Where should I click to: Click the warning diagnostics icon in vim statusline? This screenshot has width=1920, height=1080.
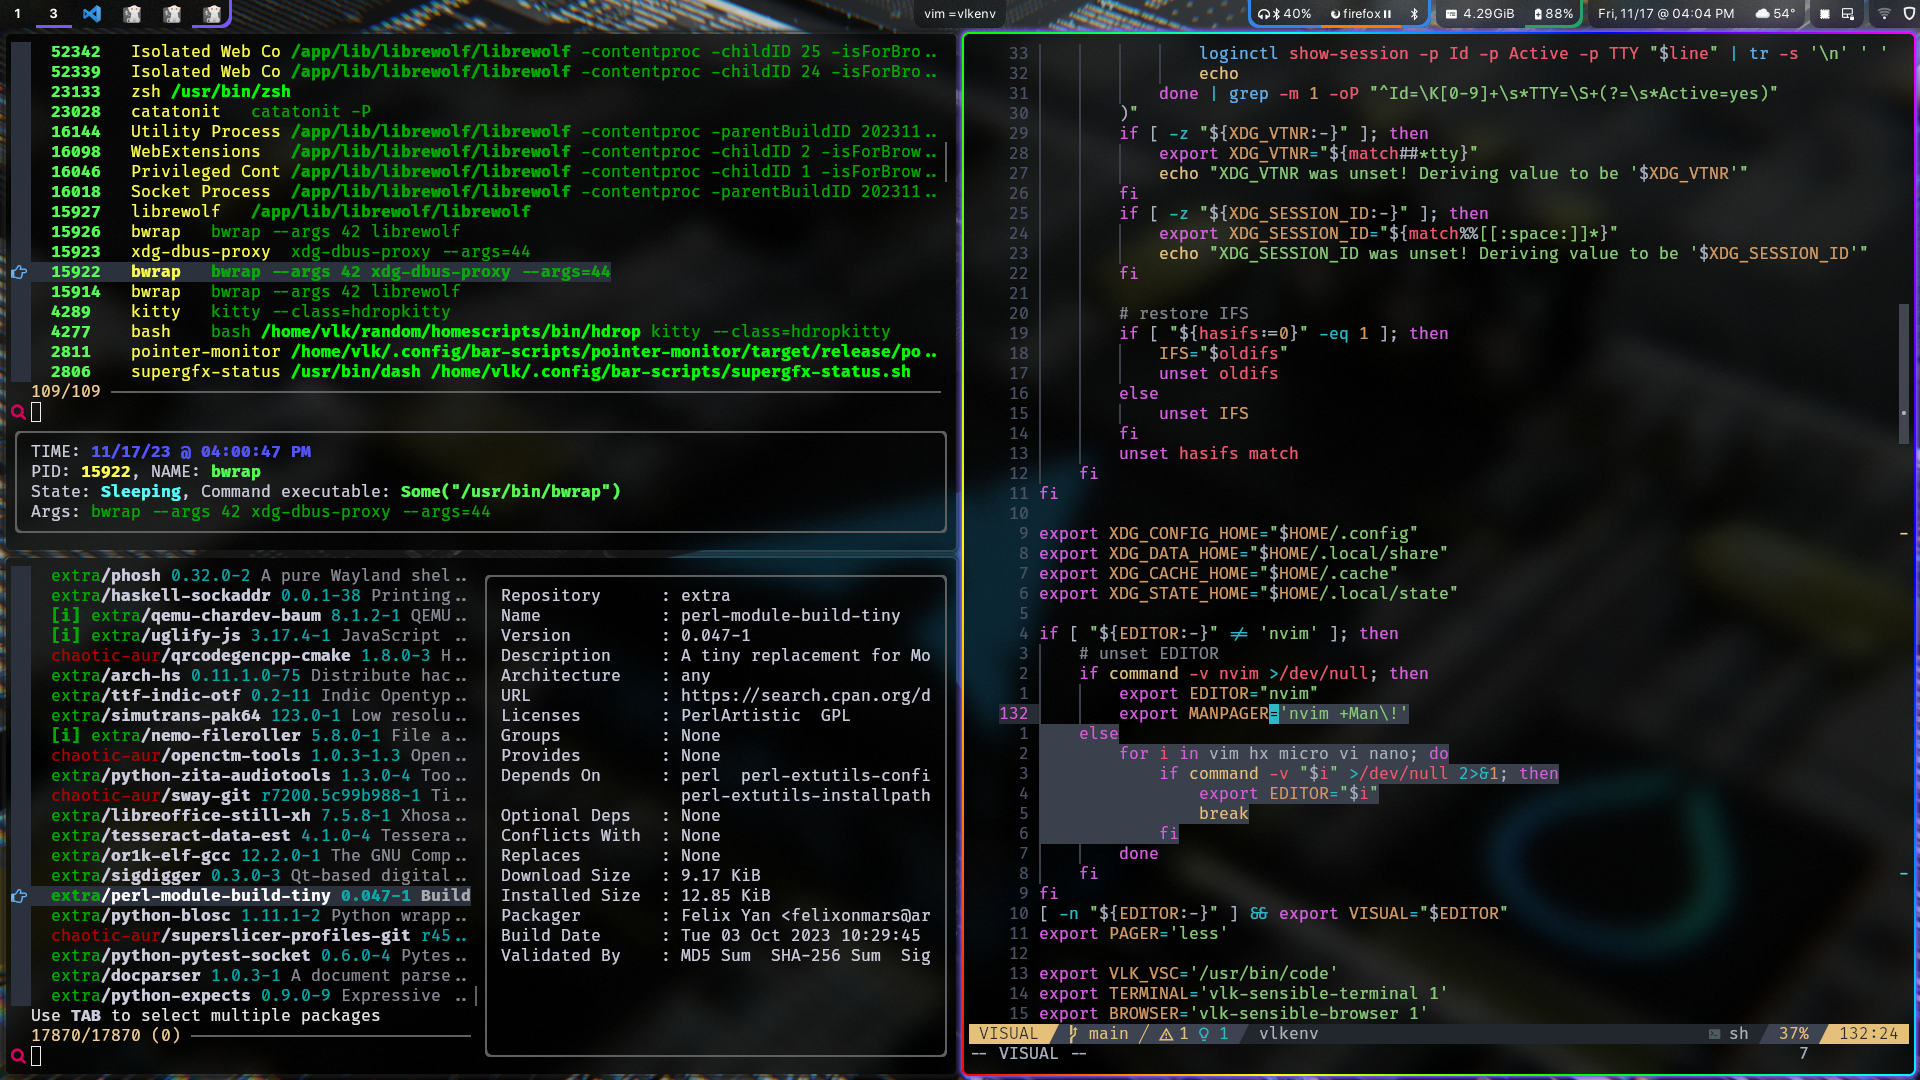1166,1034
